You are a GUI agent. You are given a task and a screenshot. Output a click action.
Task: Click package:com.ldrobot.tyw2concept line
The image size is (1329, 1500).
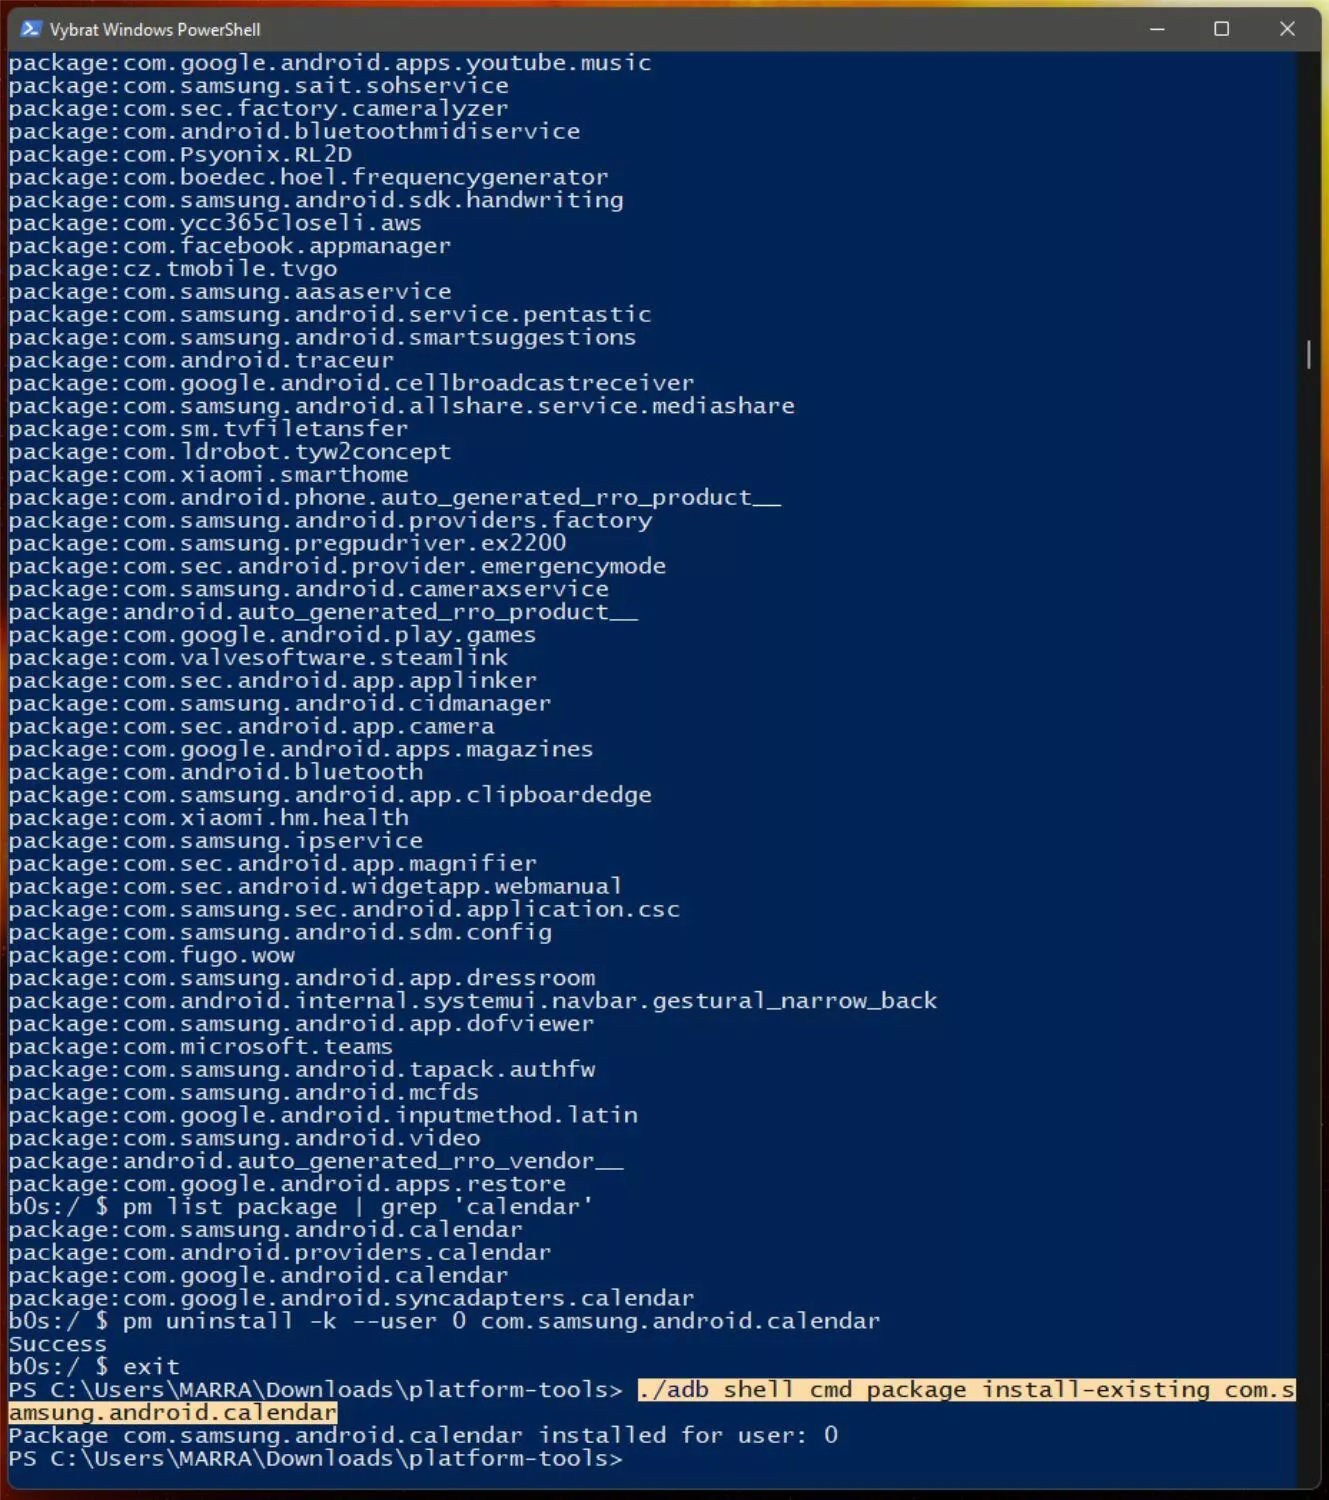230,453
